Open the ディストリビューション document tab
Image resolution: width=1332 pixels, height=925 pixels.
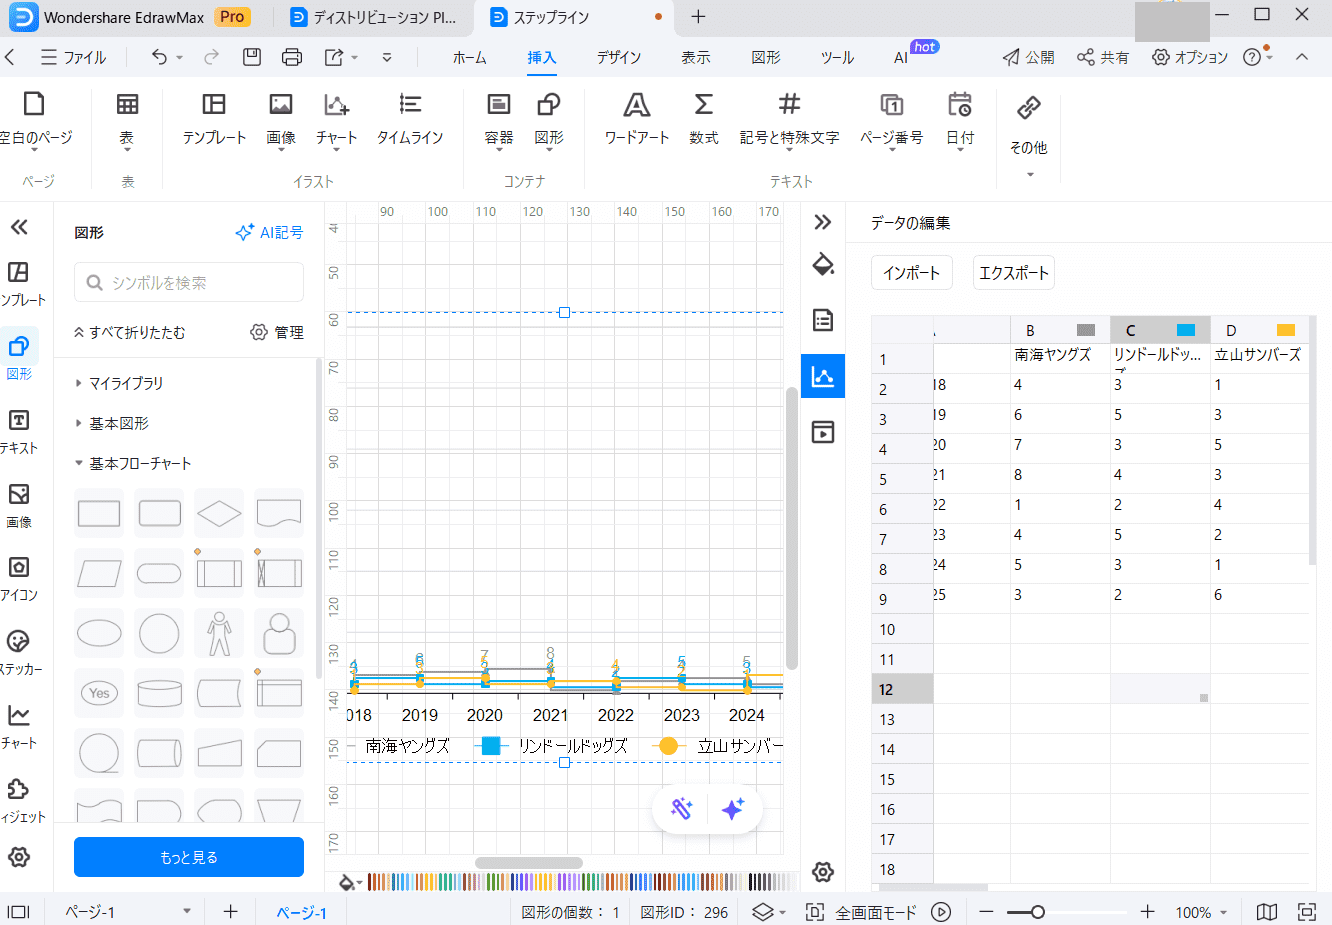tap(372, 17)
